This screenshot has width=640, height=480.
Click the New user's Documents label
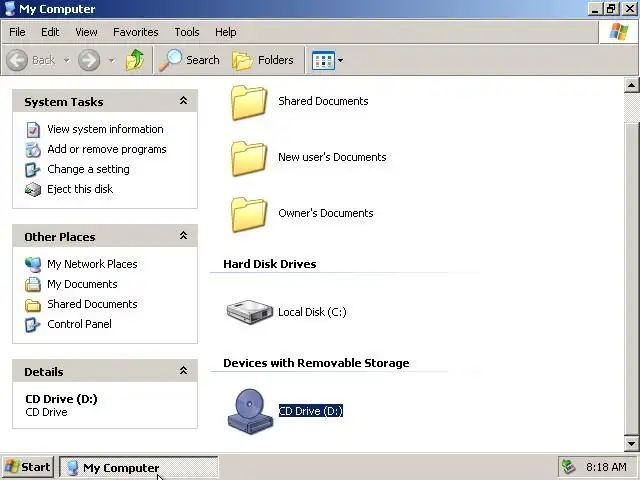coord(332,157)
